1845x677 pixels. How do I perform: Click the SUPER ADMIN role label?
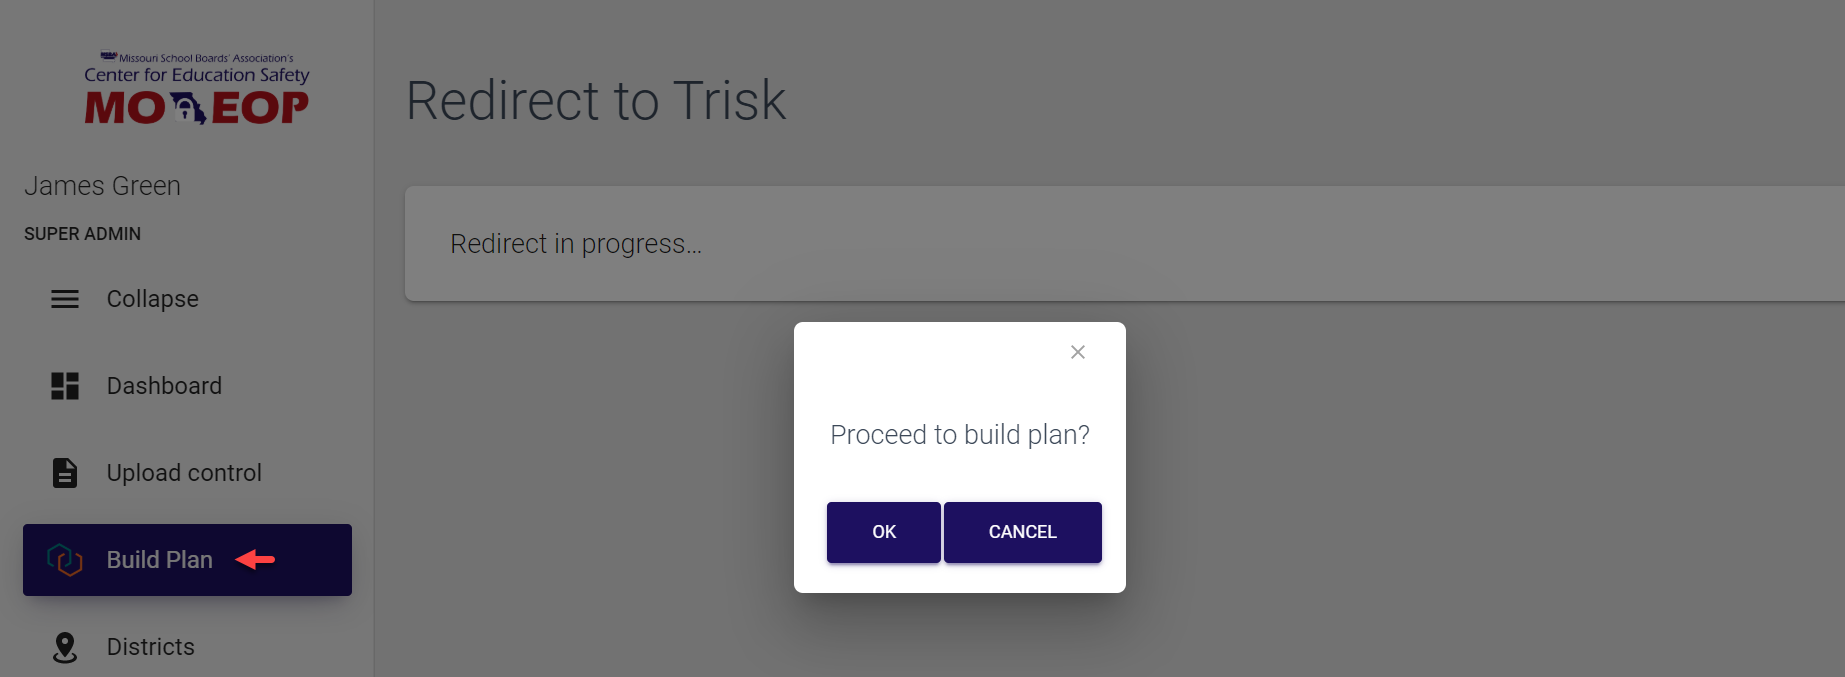[x=83, y=234]
